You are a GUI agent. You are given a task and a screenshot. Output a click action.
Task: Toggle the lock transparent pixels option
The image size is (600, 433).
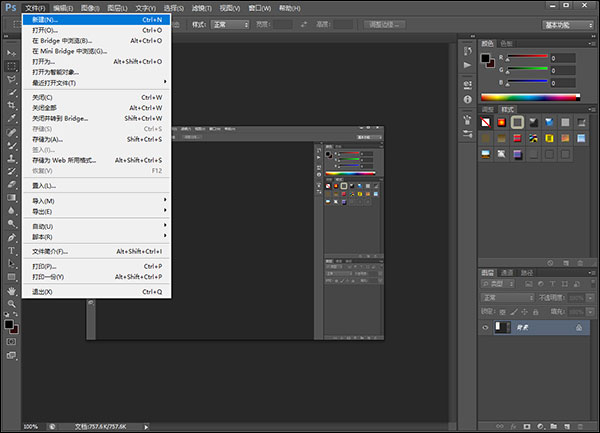(503, 310)
